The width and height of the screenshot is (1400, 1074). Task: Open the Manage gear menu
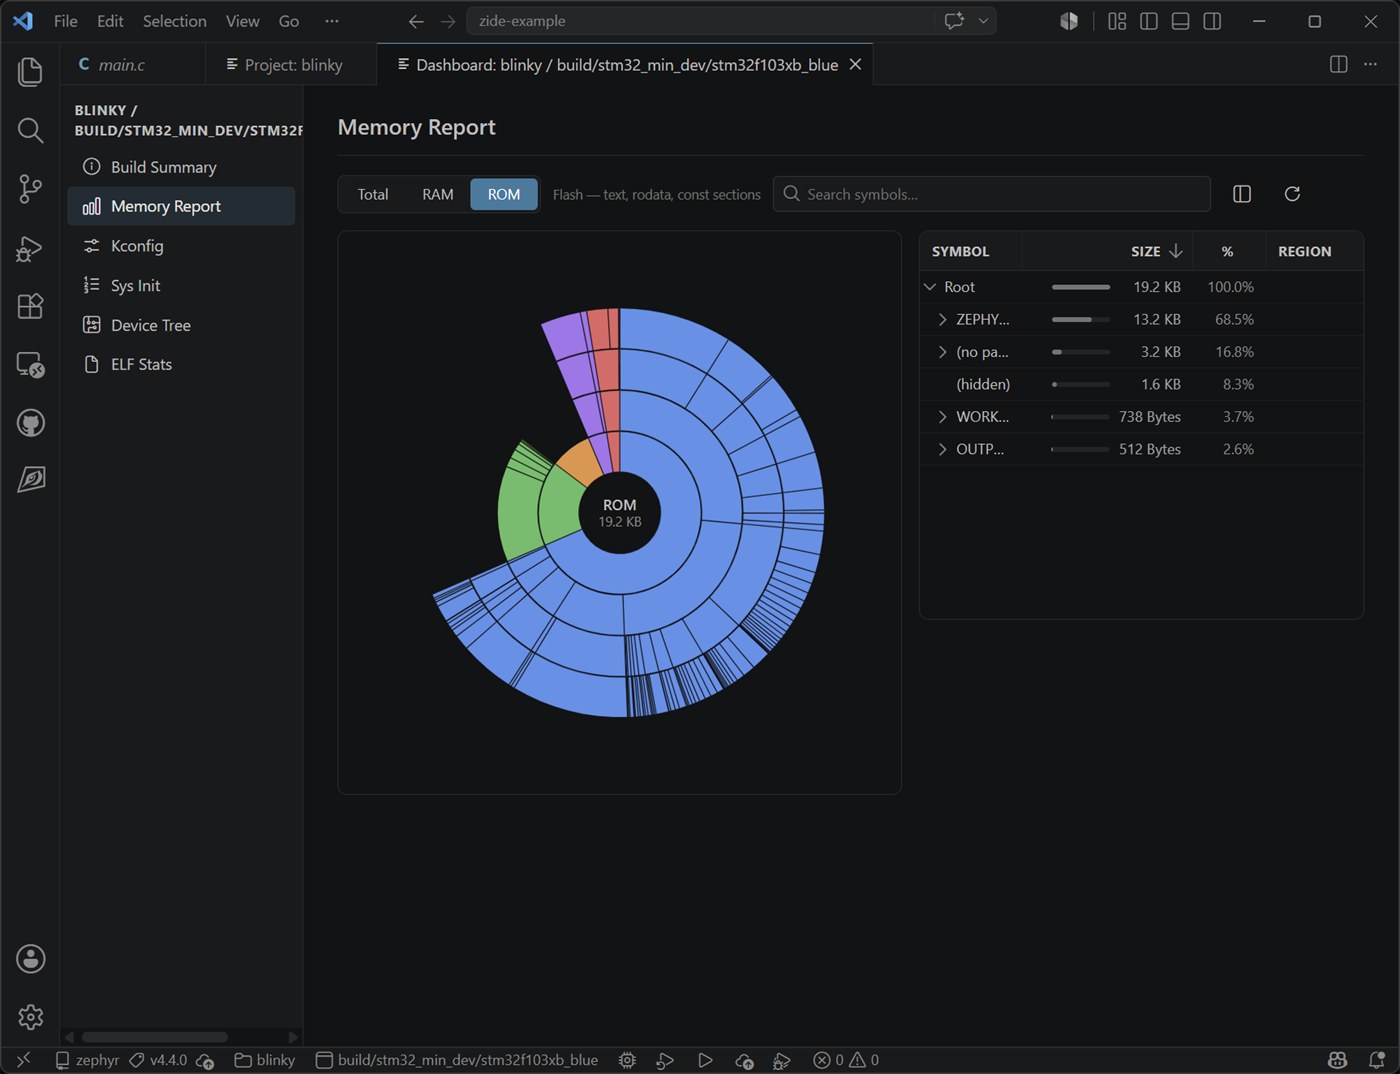point(30,1017)
